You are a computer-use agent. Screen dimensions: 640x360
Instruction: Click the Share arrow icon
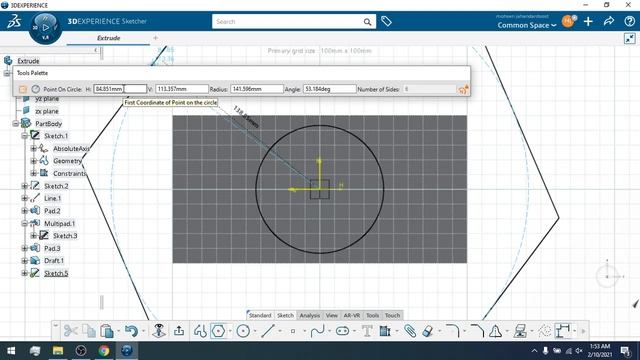tap(609, 21)
